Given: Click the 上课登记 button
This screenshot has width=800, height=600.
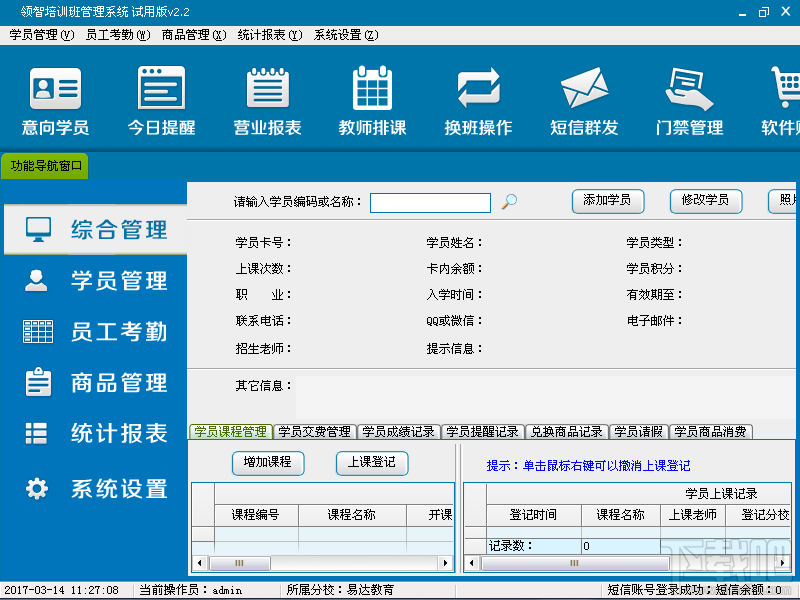Looking at the screenshot, I should click(372, 463).
